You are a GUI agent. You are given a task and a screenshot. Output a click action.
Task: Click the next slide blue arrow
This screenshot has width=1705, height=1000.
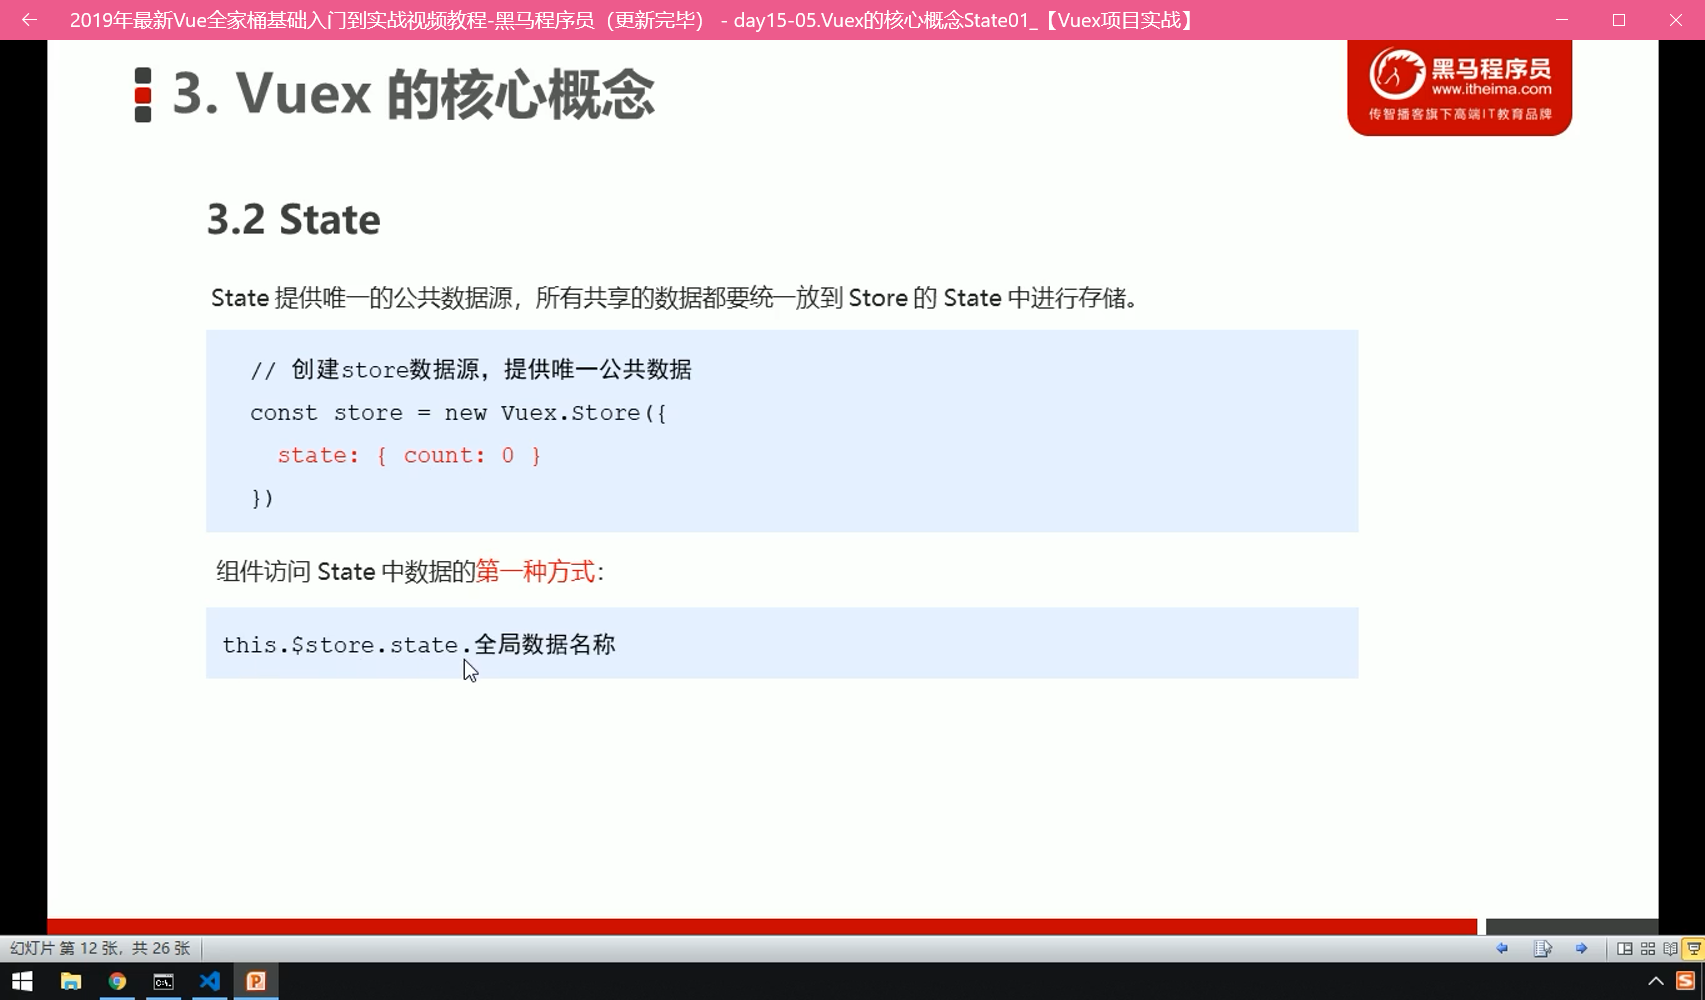[1581, 948]
